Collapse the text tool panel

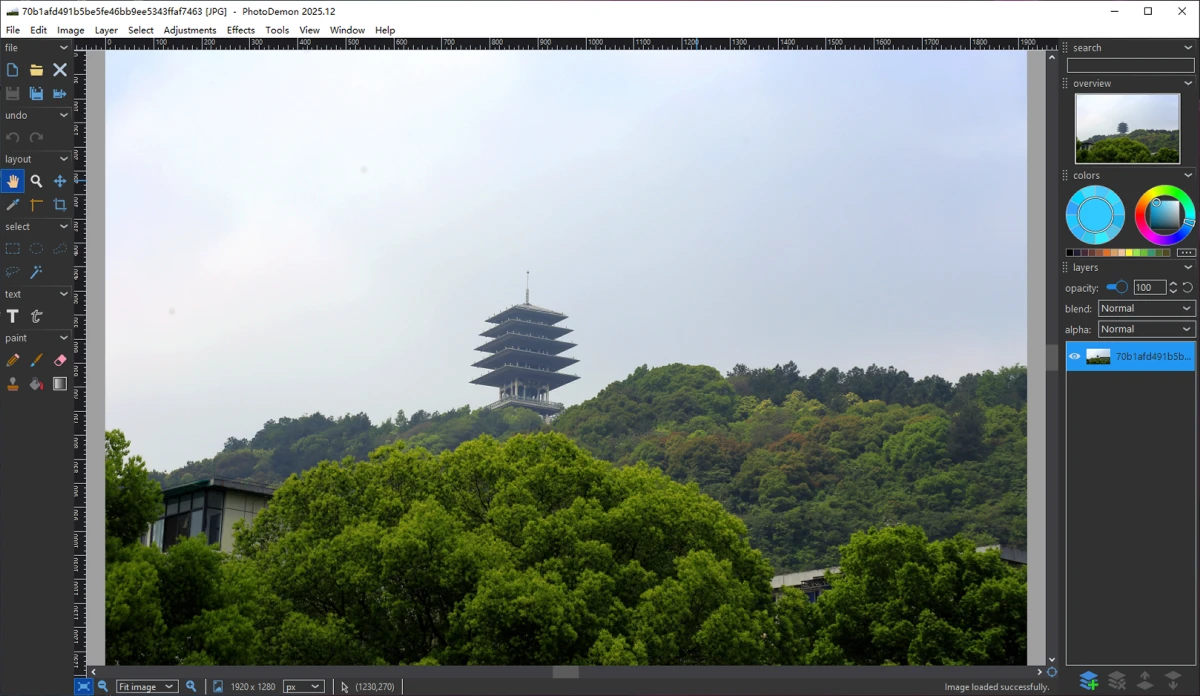[64, 294]
